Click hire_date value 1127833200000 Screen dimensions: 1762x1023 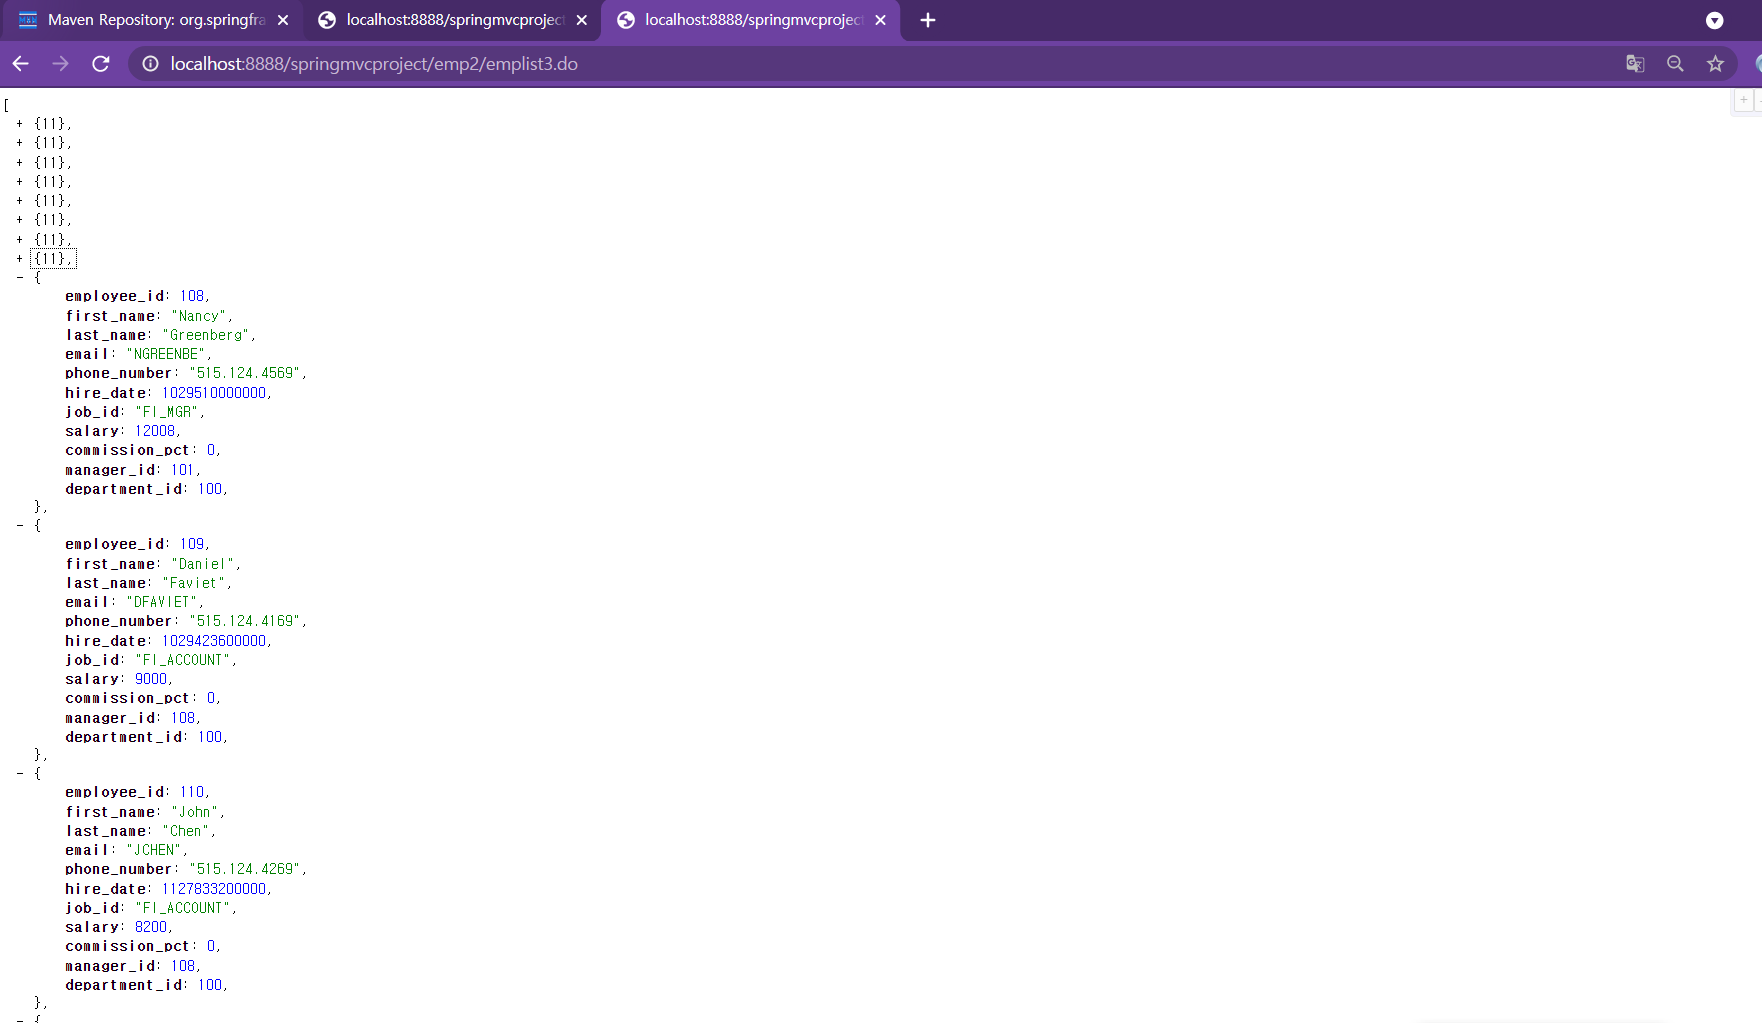click(x=214, y=889)
